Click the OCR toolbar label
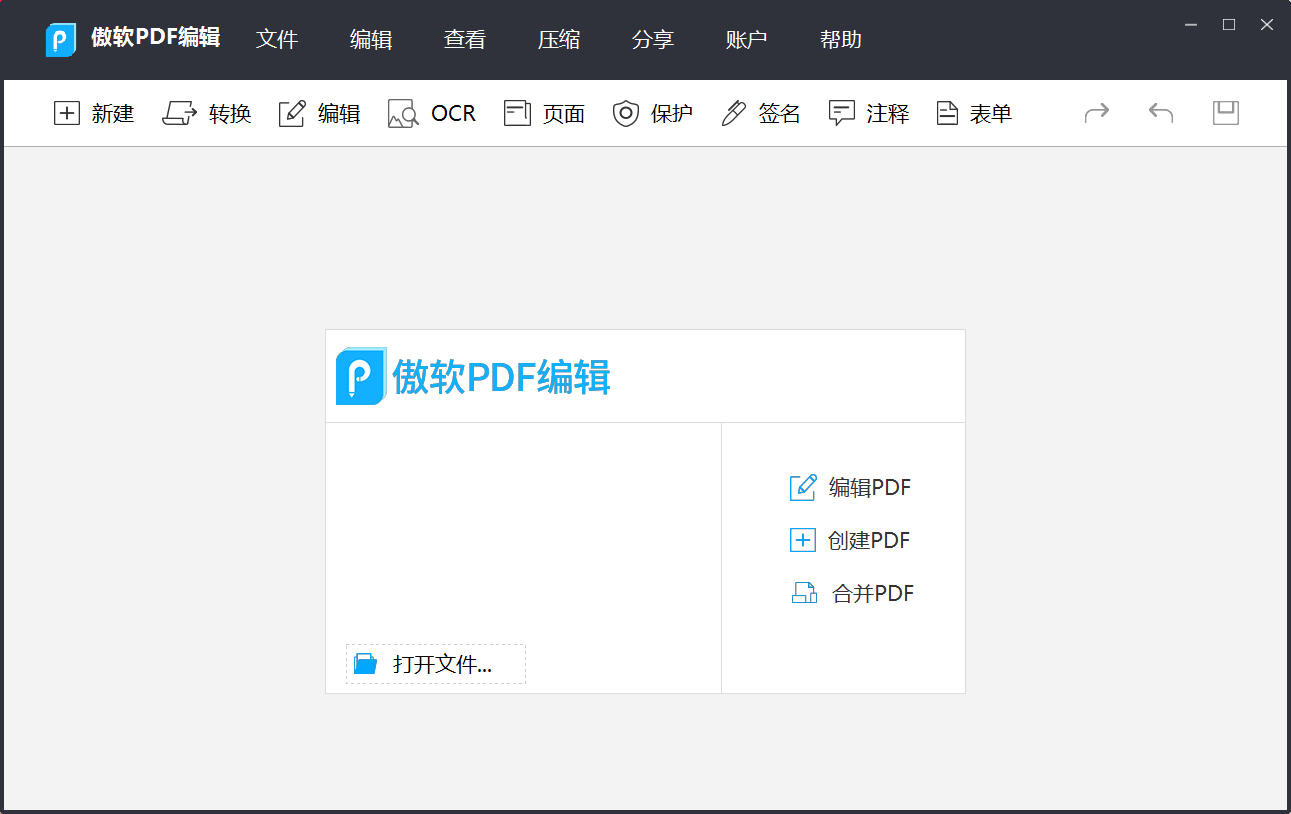 pyautogui.click(x=454, y=114)
